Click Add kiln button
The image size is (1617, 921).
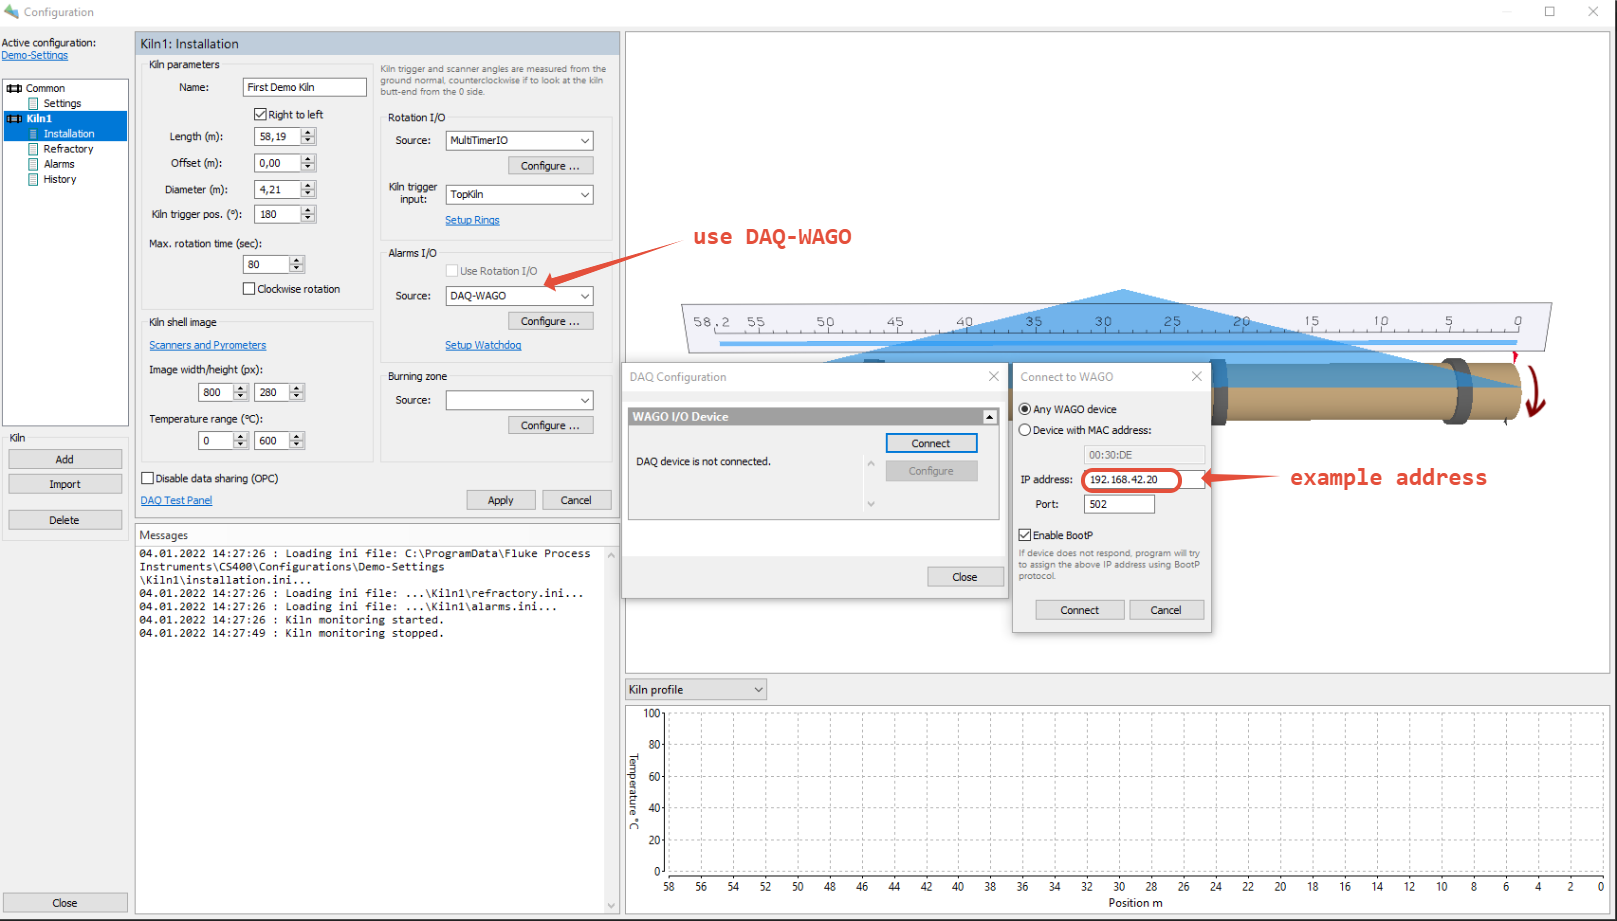65,459
